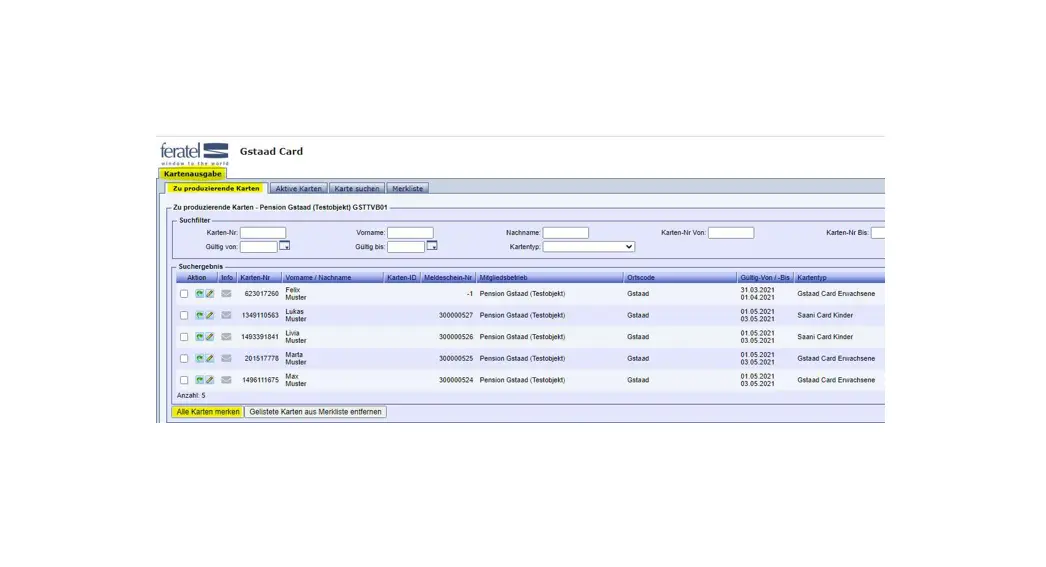The height and width of the screenshot is (567, 1046).
Task: Click pencil edit icon for Marta Muster
Action: pyautogui.click(x=209, y=358)
